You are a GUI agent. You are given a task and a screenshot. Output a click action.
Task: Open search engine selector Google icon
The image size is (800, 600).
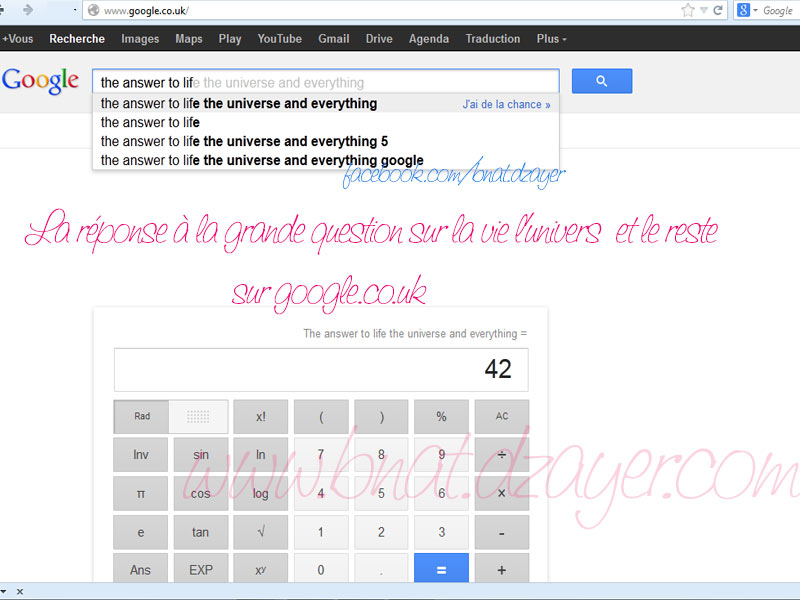pyautogui.click(x=743, y=10)
